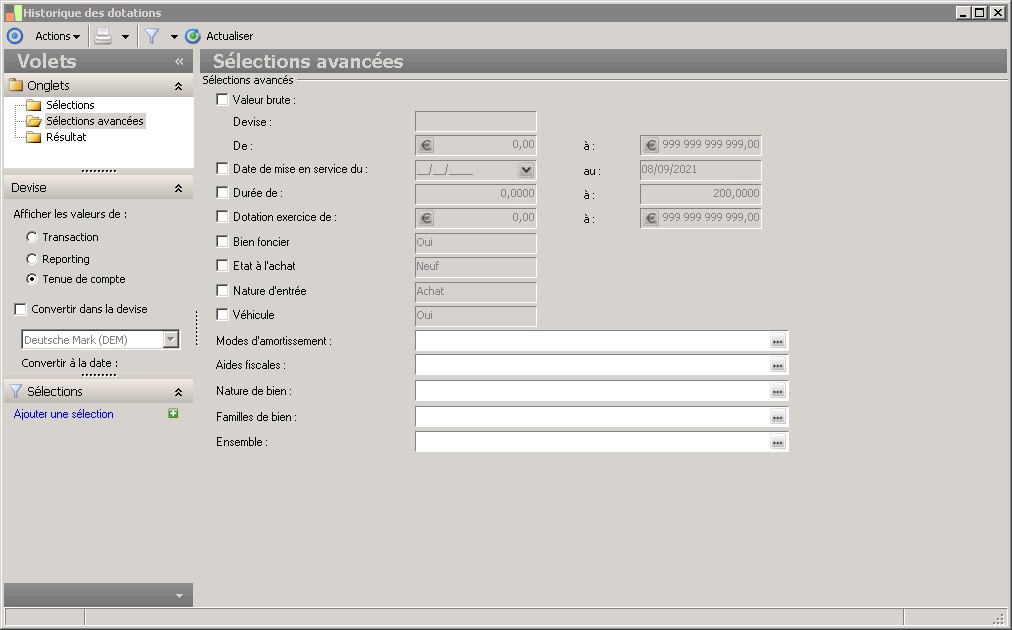1012x630 pixels.
Task: Click euro icon in Dotation exercice maximum field
Action: [651, 218]
